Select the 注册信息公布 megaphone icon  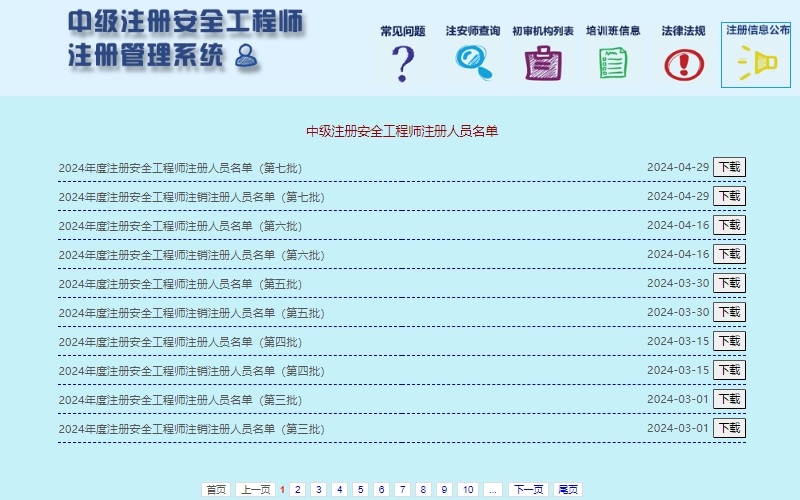click(x=757, y=64)
